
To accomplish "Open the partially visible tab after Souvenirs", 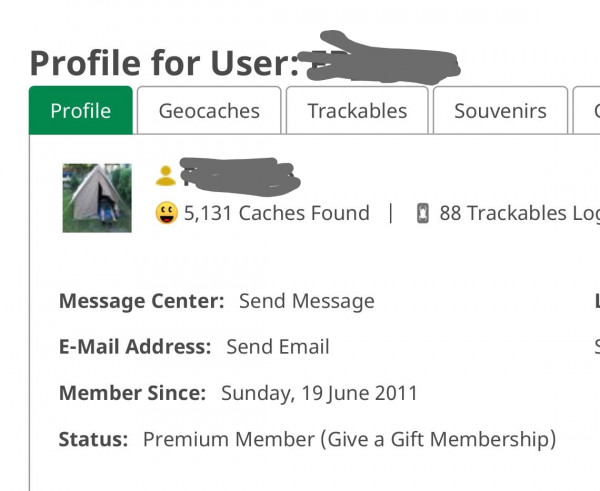I will click(586, 110).
